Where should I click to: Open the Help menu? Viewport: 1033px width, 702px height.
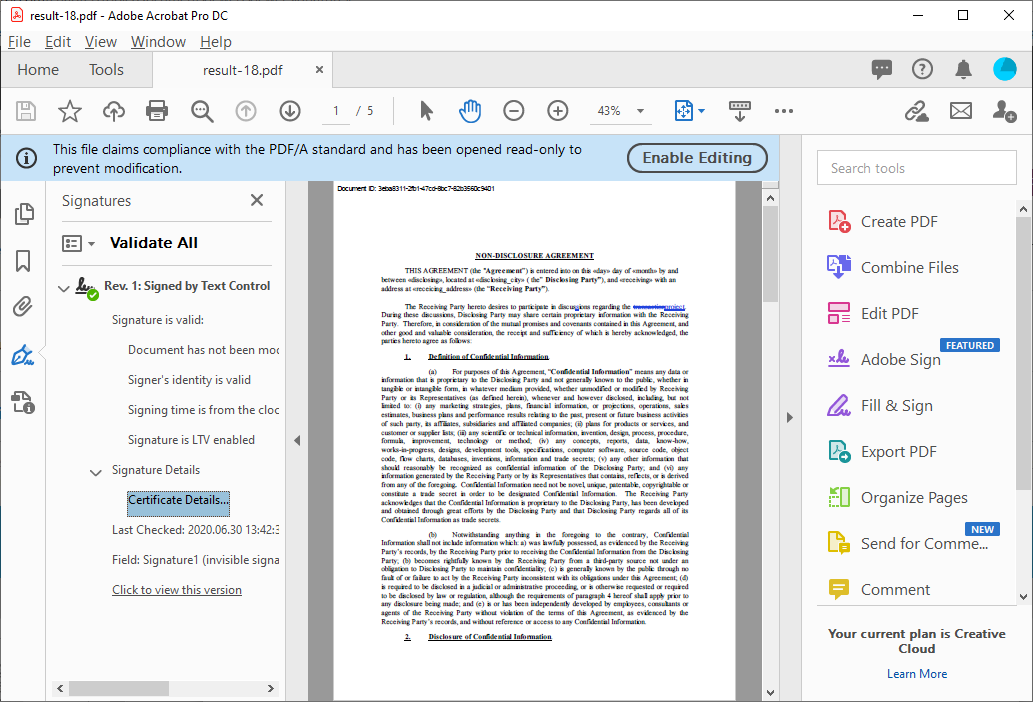tap(216, 42)
